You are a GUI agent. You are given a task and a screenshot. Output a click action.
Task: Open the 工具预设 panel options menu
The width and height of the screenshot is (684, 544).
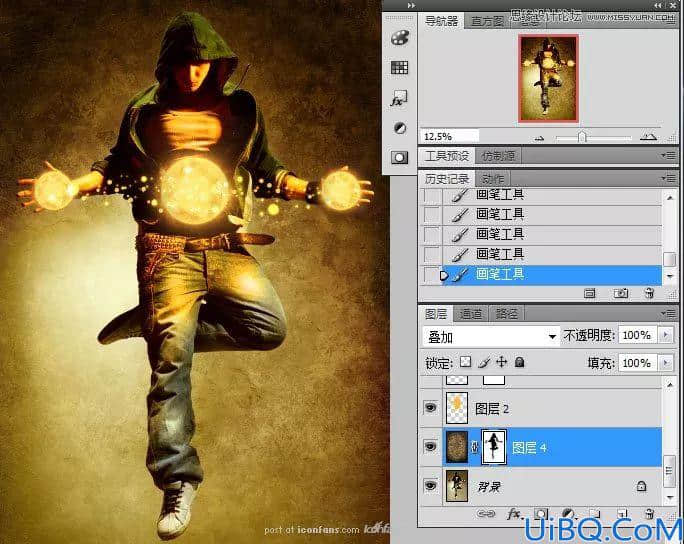point(668,155)
